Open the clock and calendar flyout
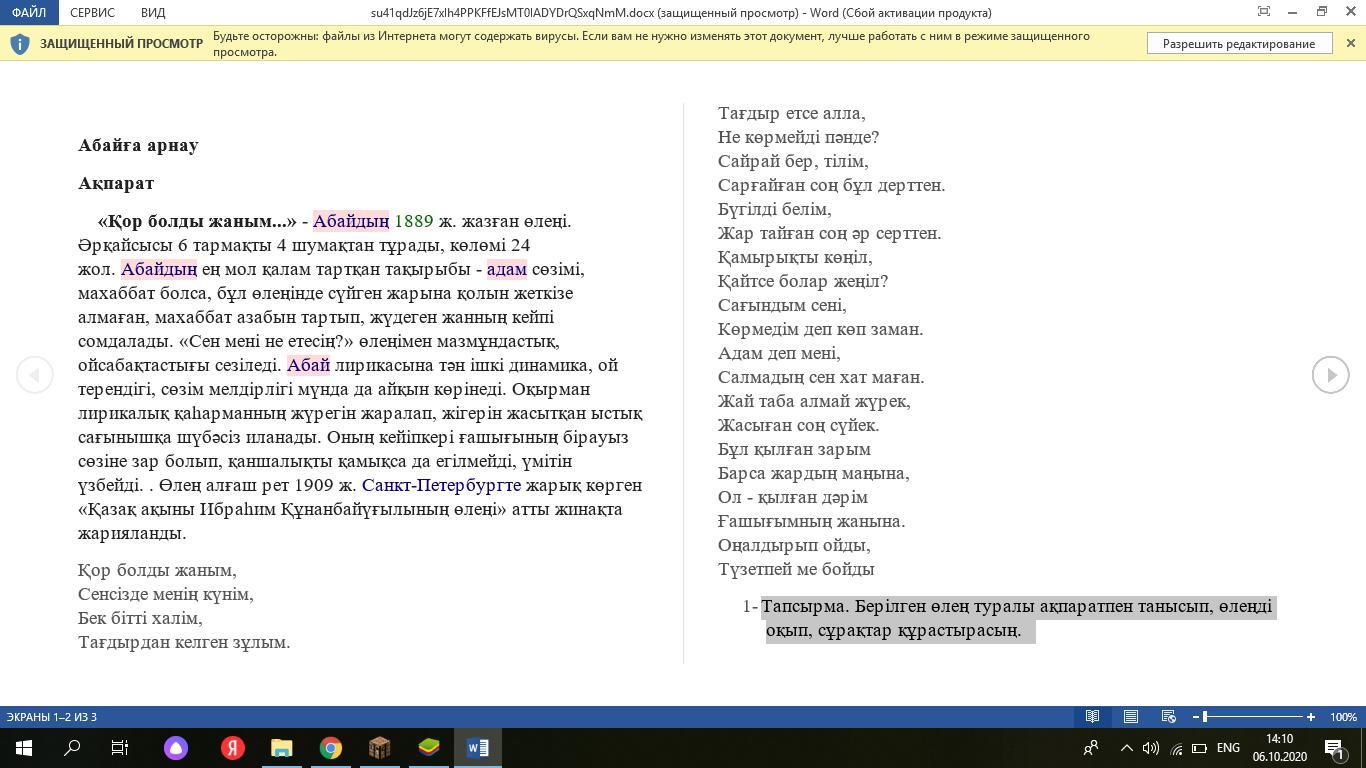 tap(1279, 748)
